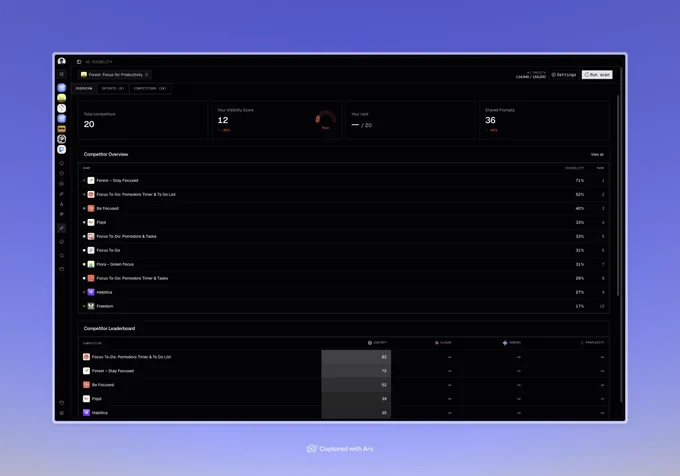Click the Your rank card value

[x=362, y=125]
